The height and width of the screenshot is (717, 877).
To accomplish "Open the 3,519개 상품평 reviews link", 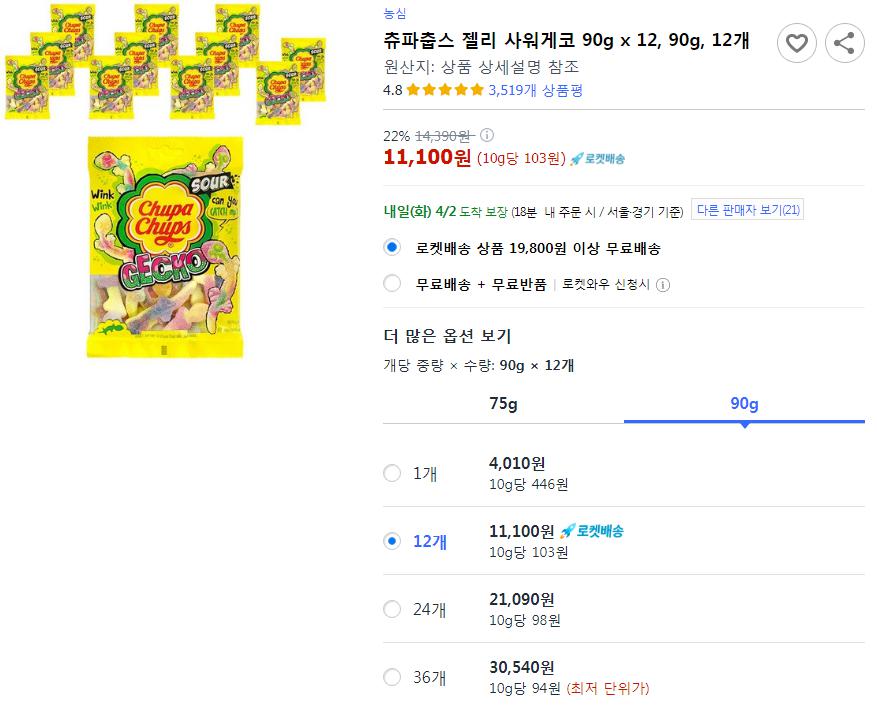I will coord(535,90).
